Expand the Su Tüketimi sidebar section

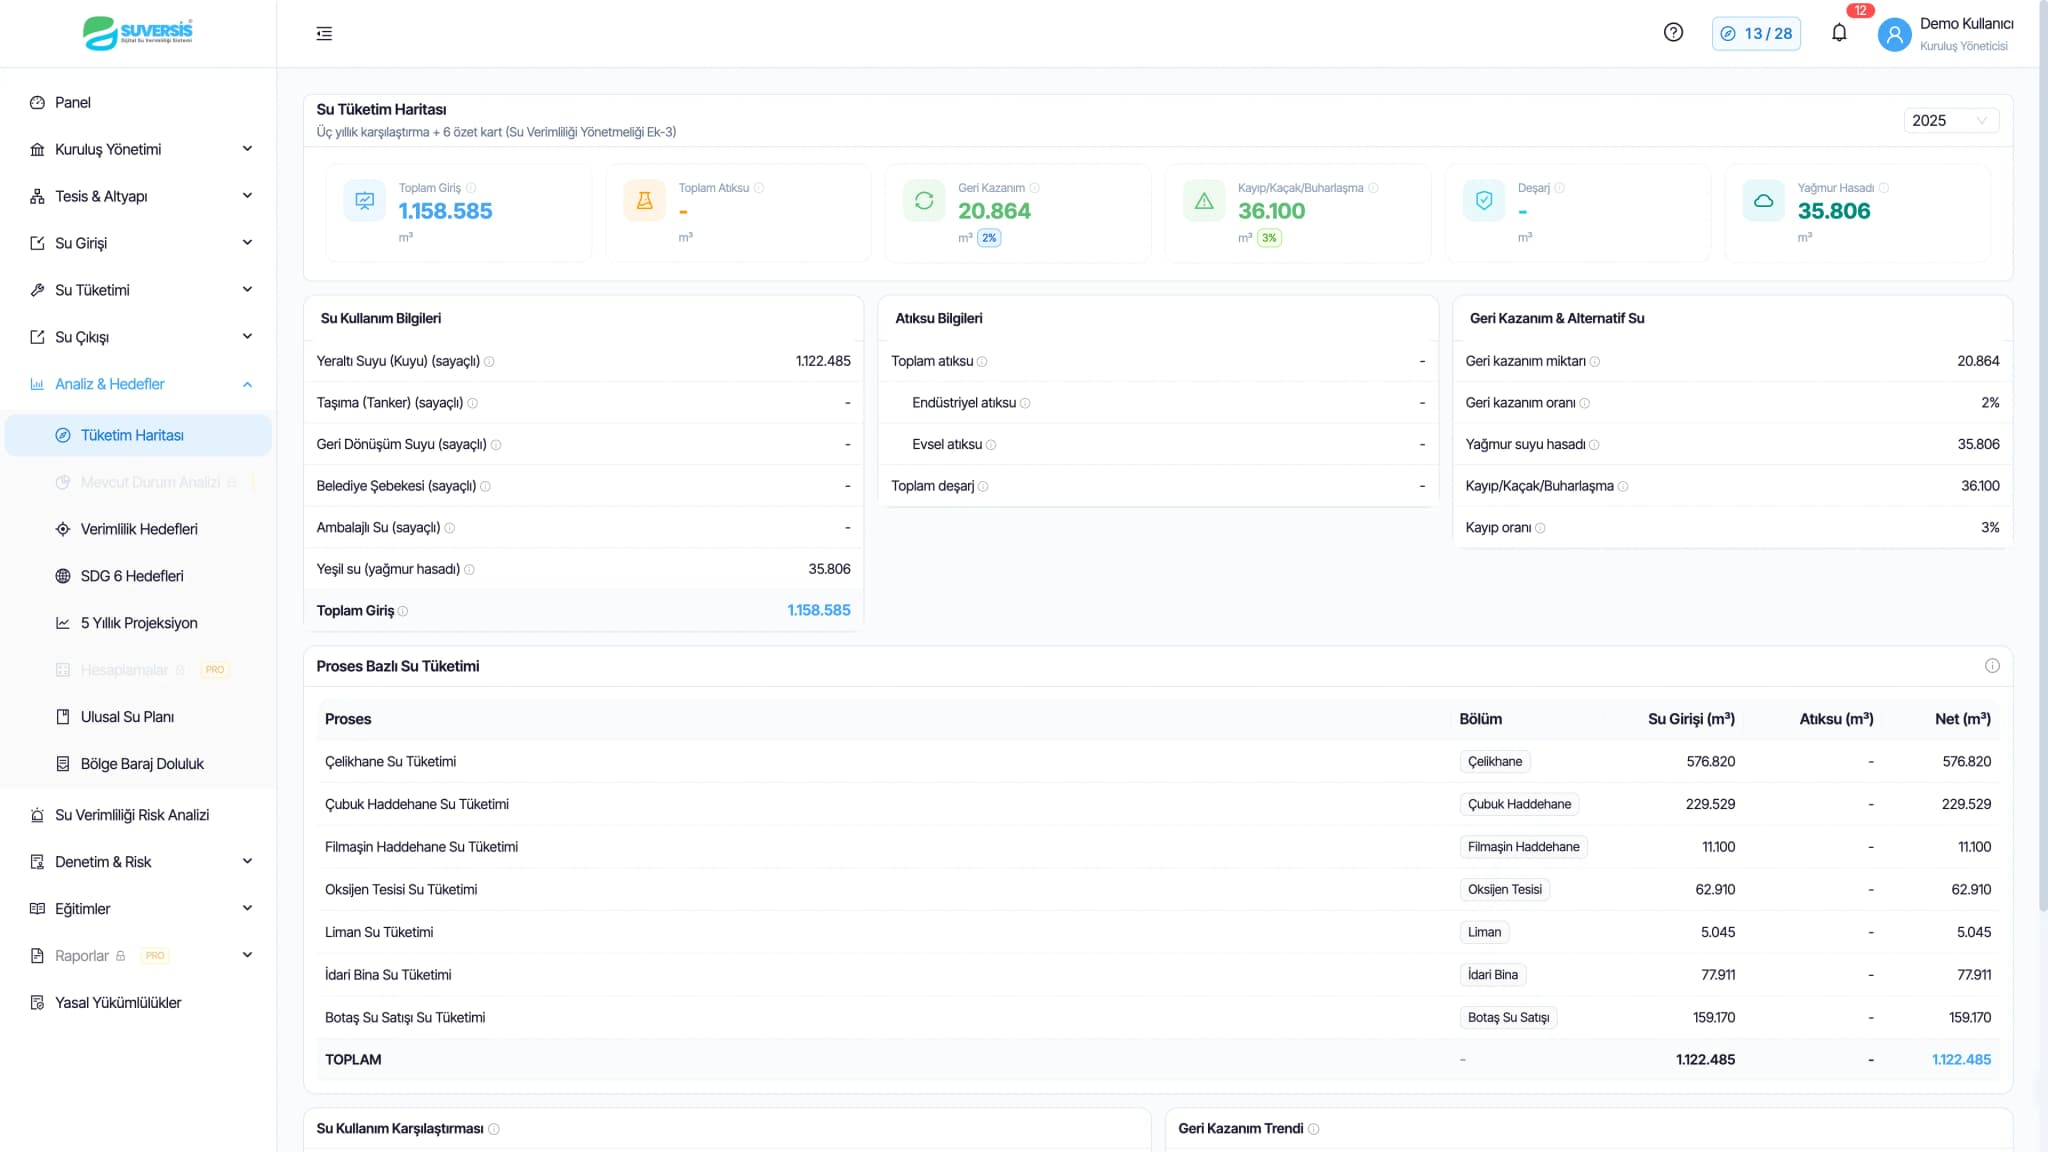click(x=140, y=290)
